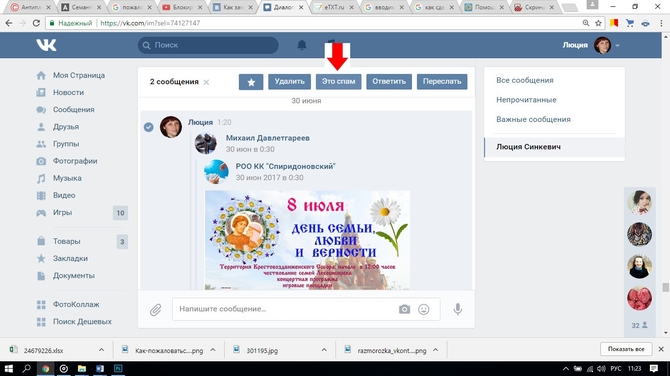Click the Ответить button

coord(389,82)
